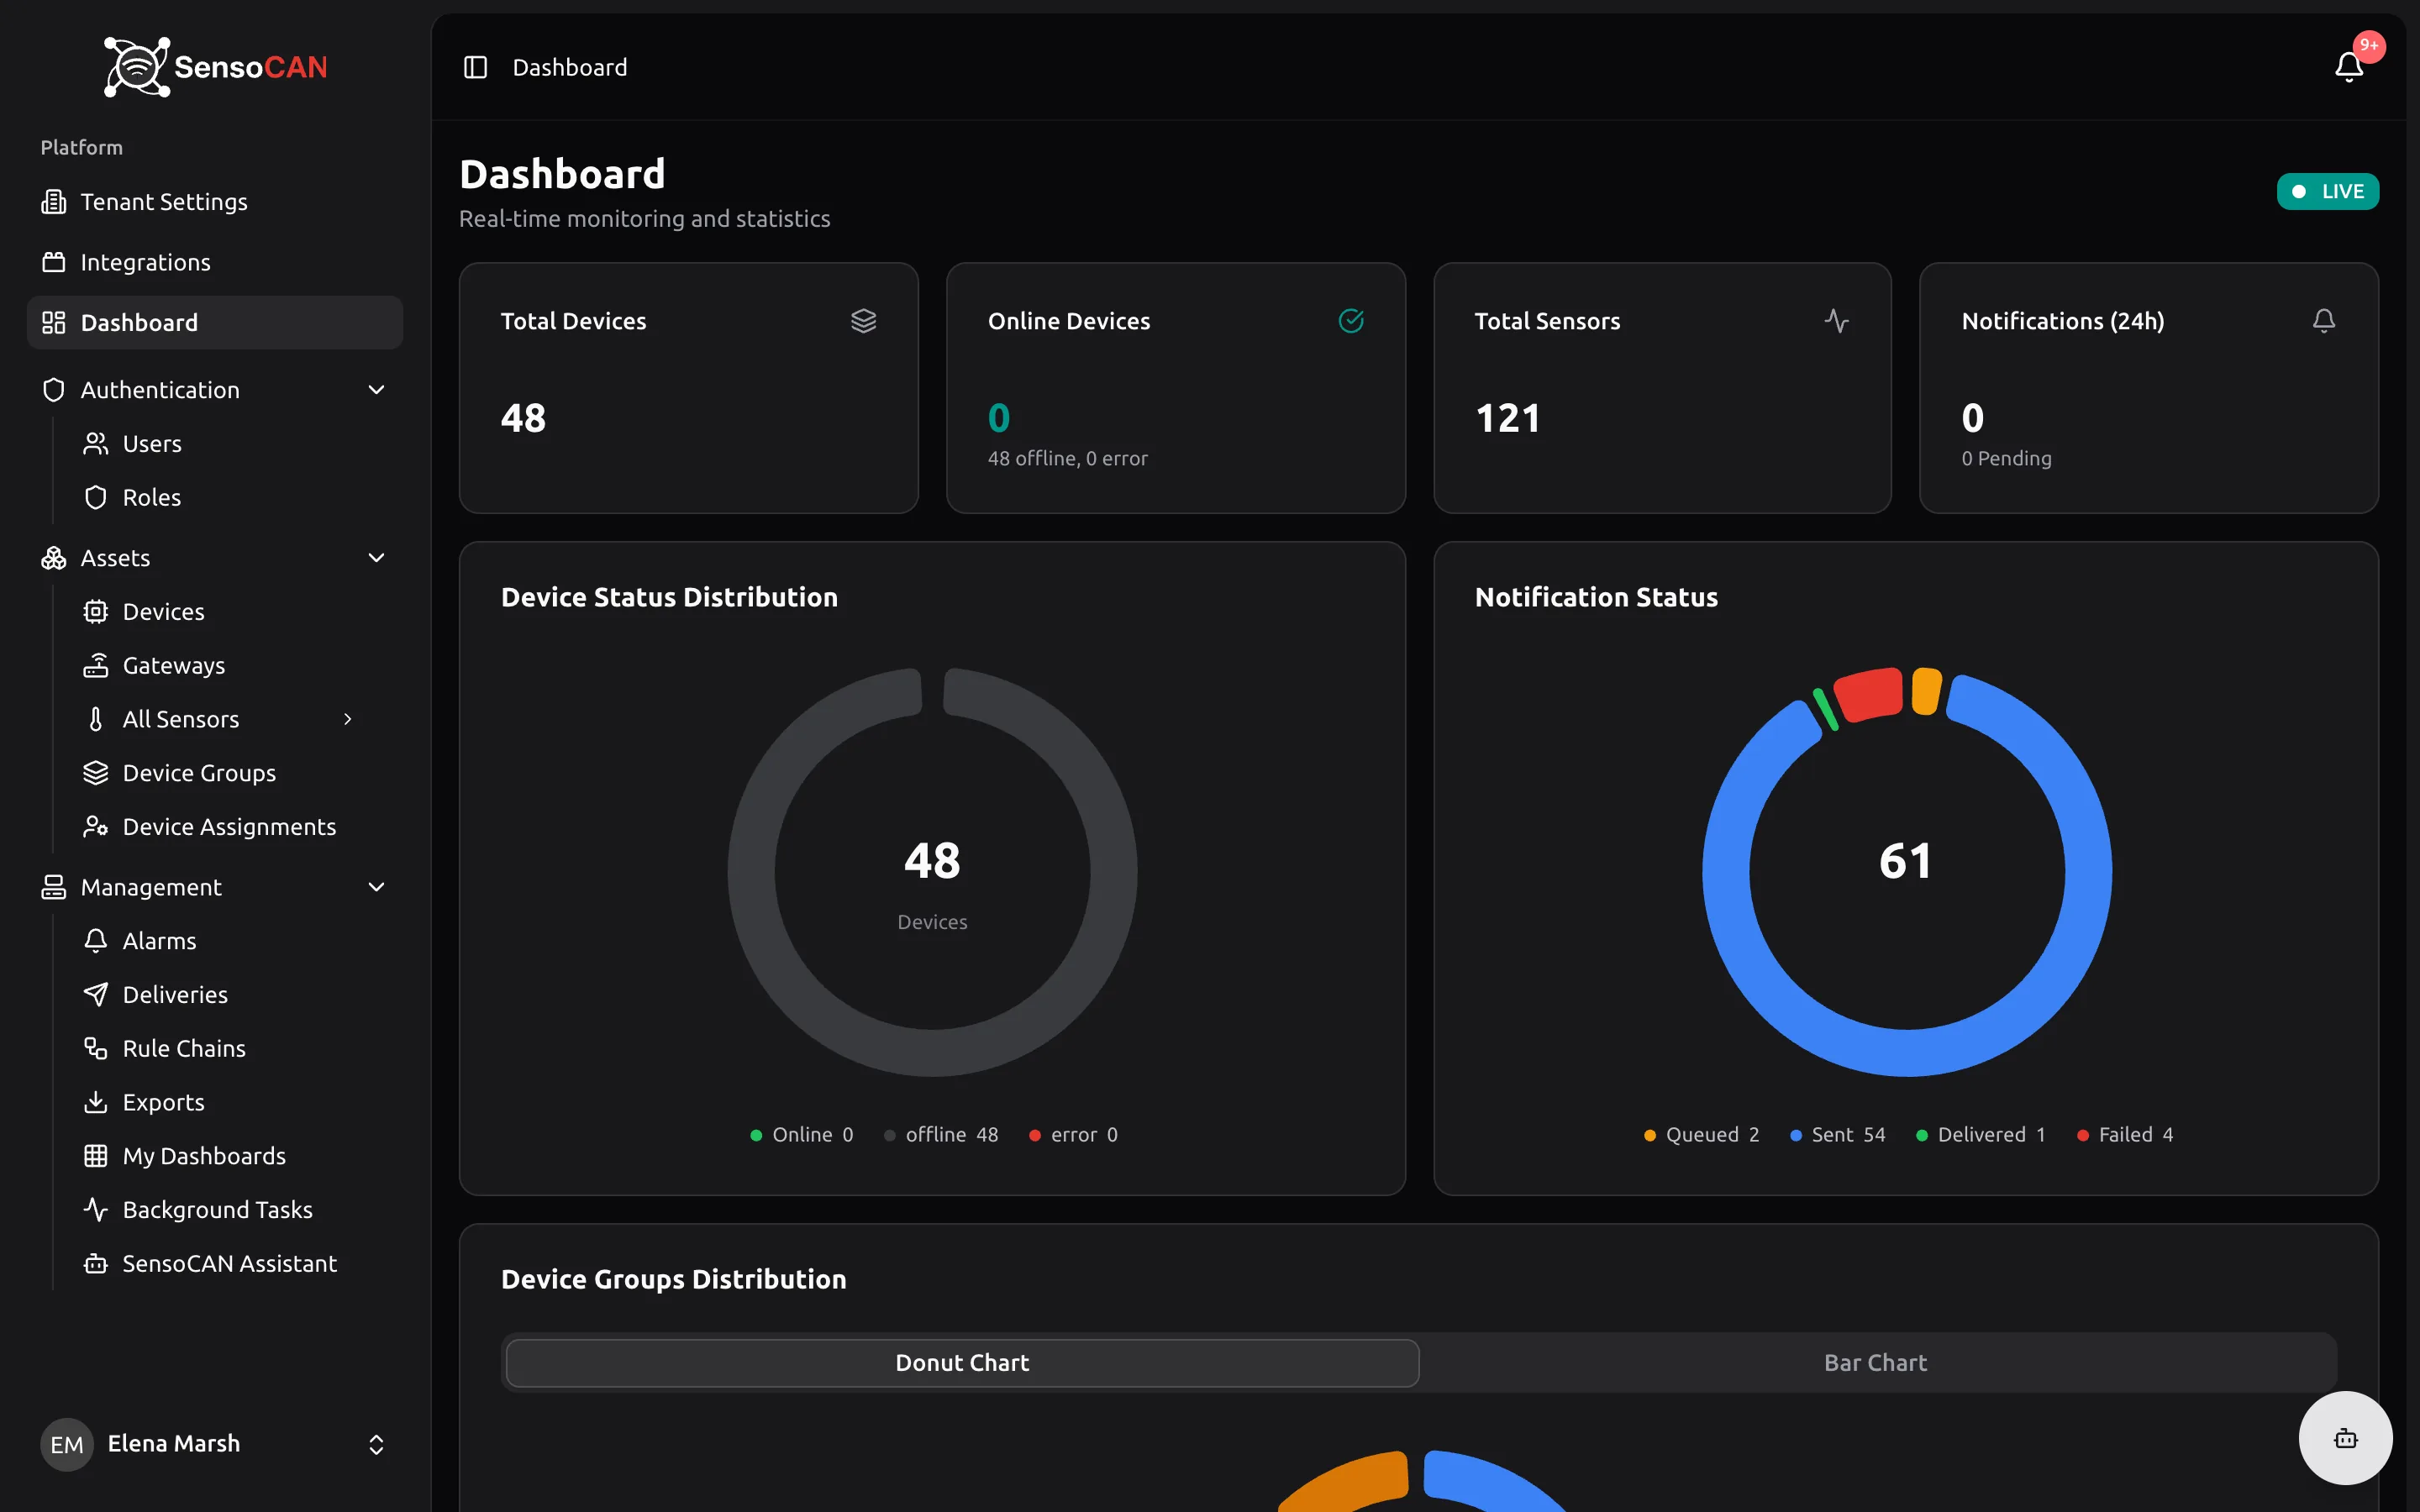
Task: Toggle the Queued legend entry
Action: [x=1702, y=1135]
